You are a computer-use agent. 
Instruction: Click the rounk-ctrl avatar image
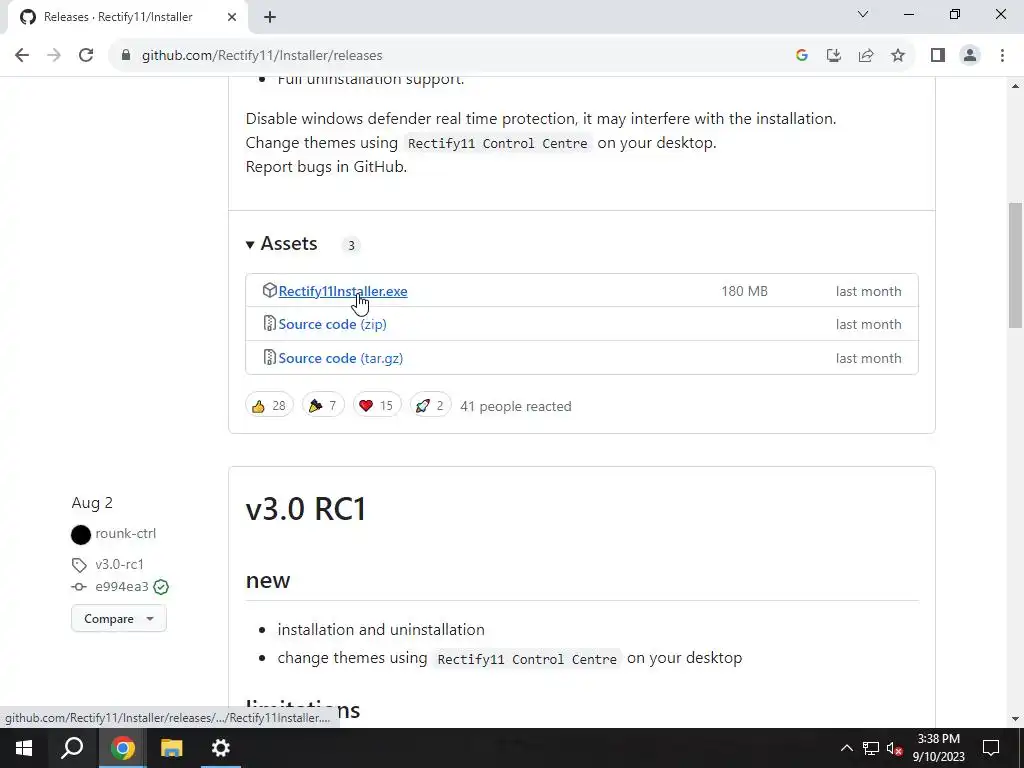point(81,535)
